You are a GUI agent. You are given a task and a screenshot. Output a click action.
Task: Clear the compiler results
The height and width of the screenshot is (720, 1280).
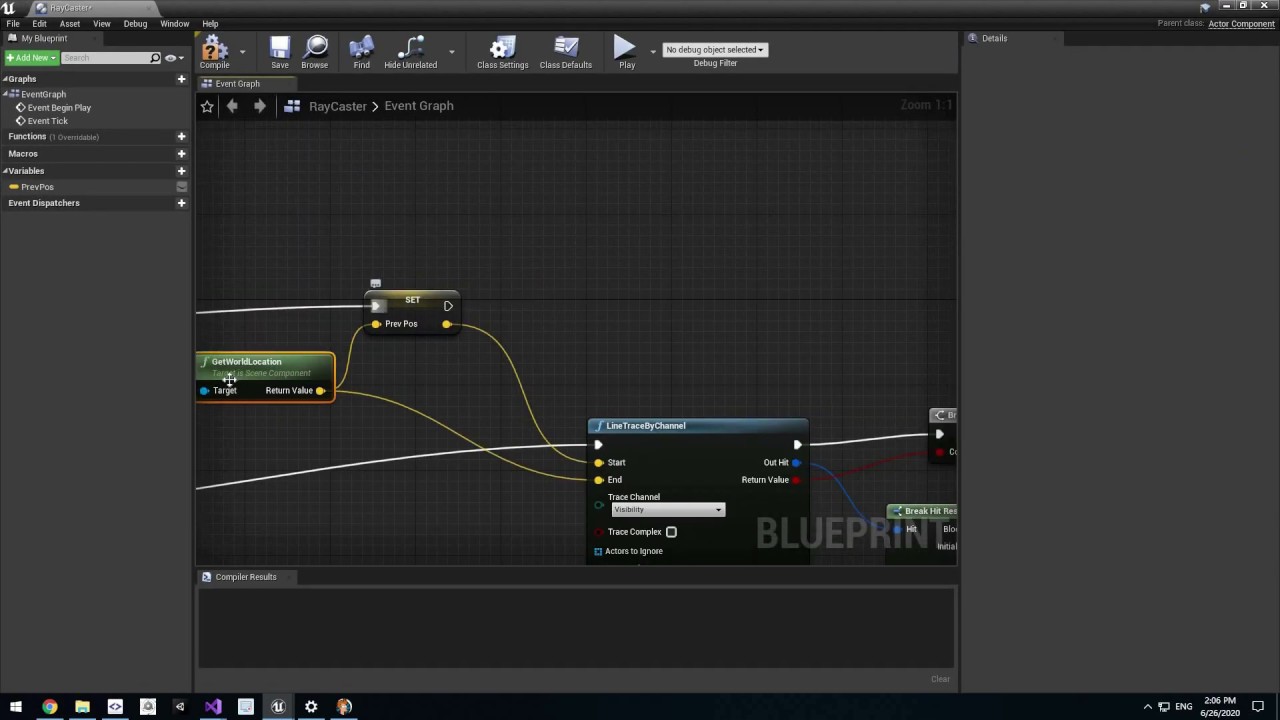coord(941,679)
